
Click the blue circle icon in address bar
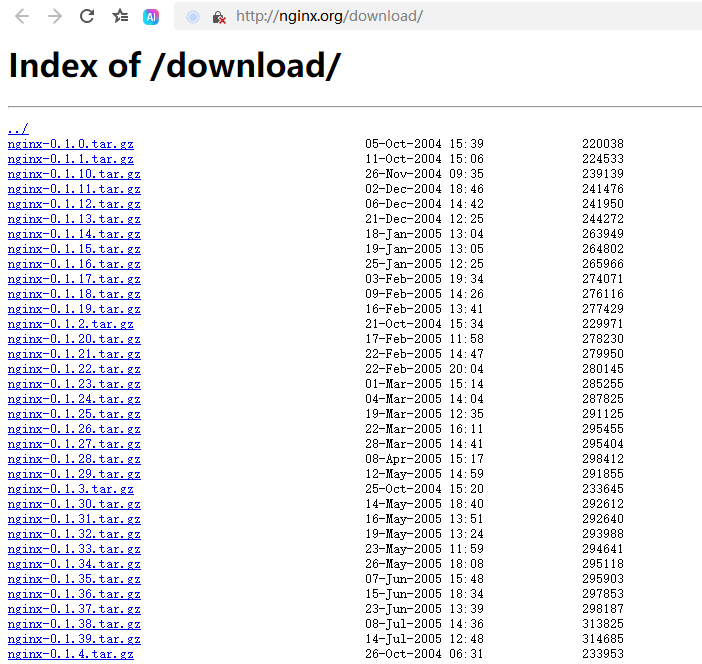(x=193, y=17)
